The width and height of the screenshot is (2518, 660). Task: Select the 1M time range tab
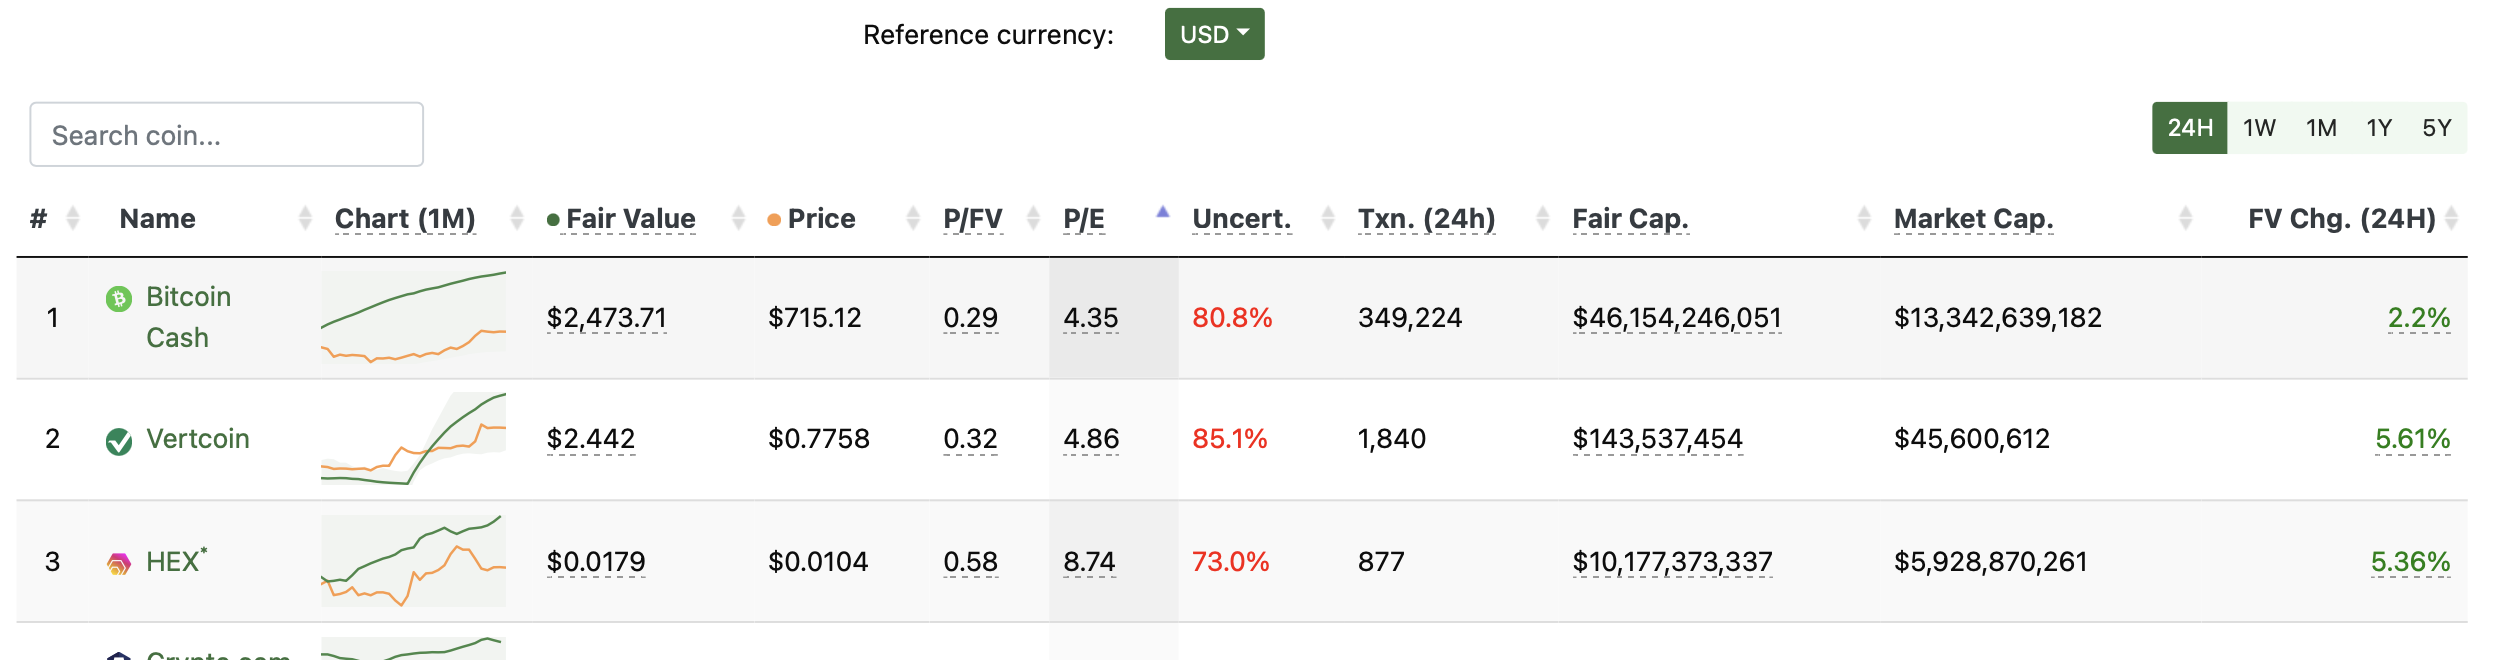click(2320, 128)
